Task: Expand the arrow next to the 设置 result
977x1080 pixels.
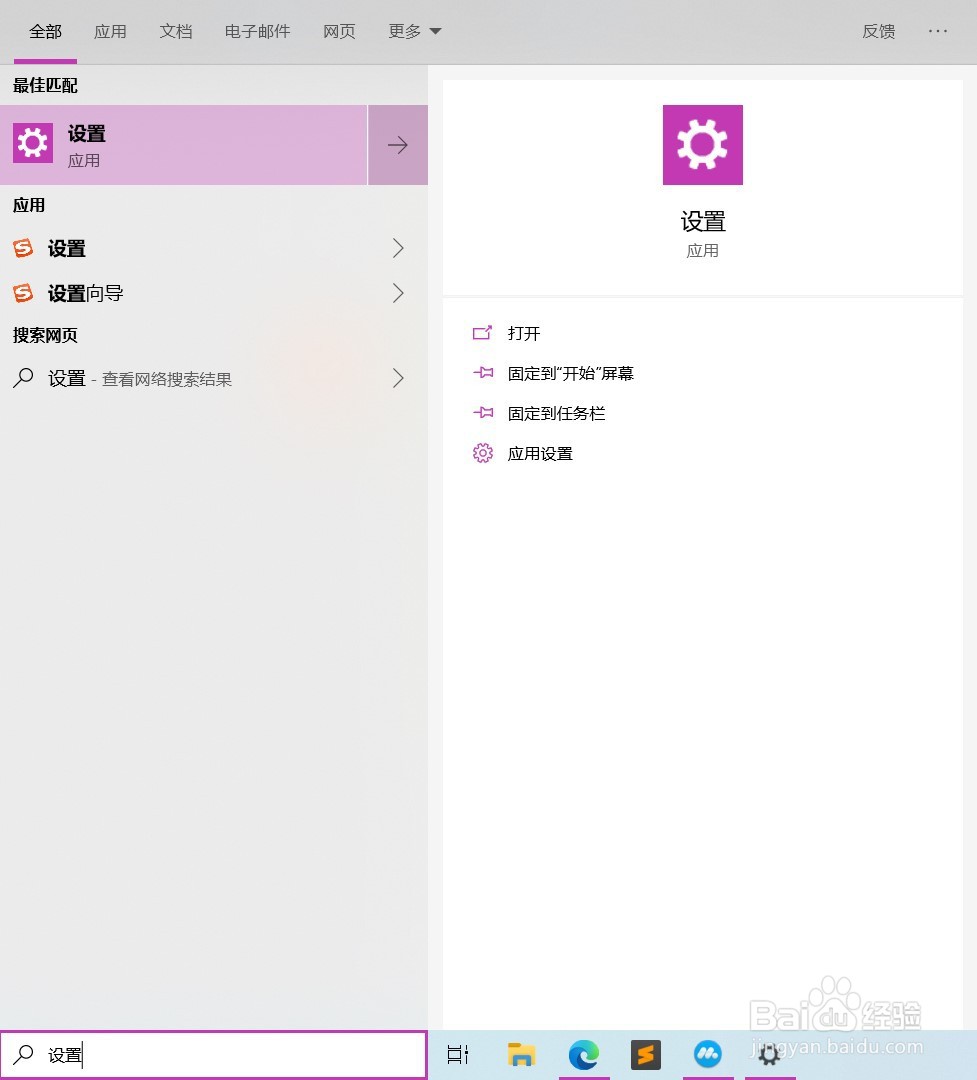Action: click(397, 144)
